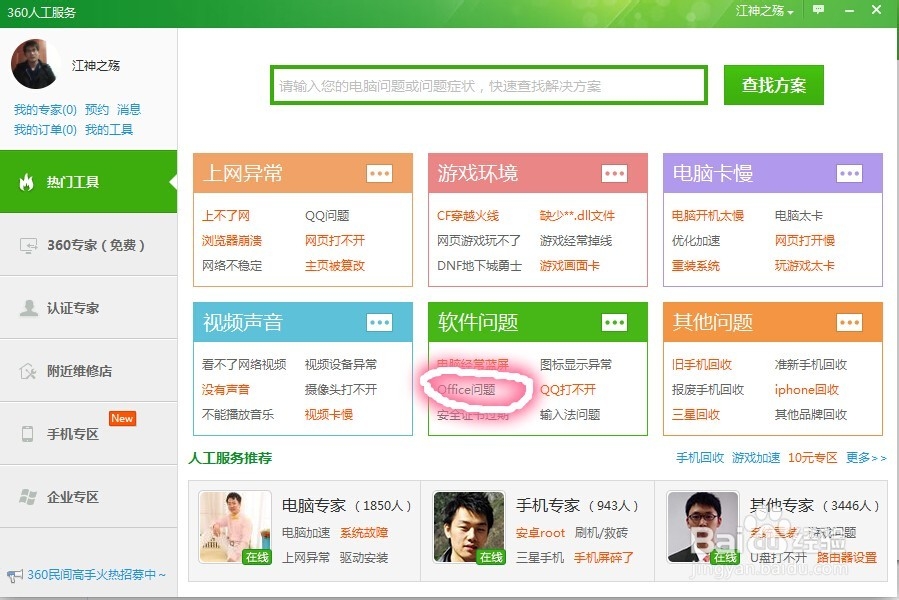Select the 热门工具 sidebar tab
899x600 pixels.
point(88,182)
